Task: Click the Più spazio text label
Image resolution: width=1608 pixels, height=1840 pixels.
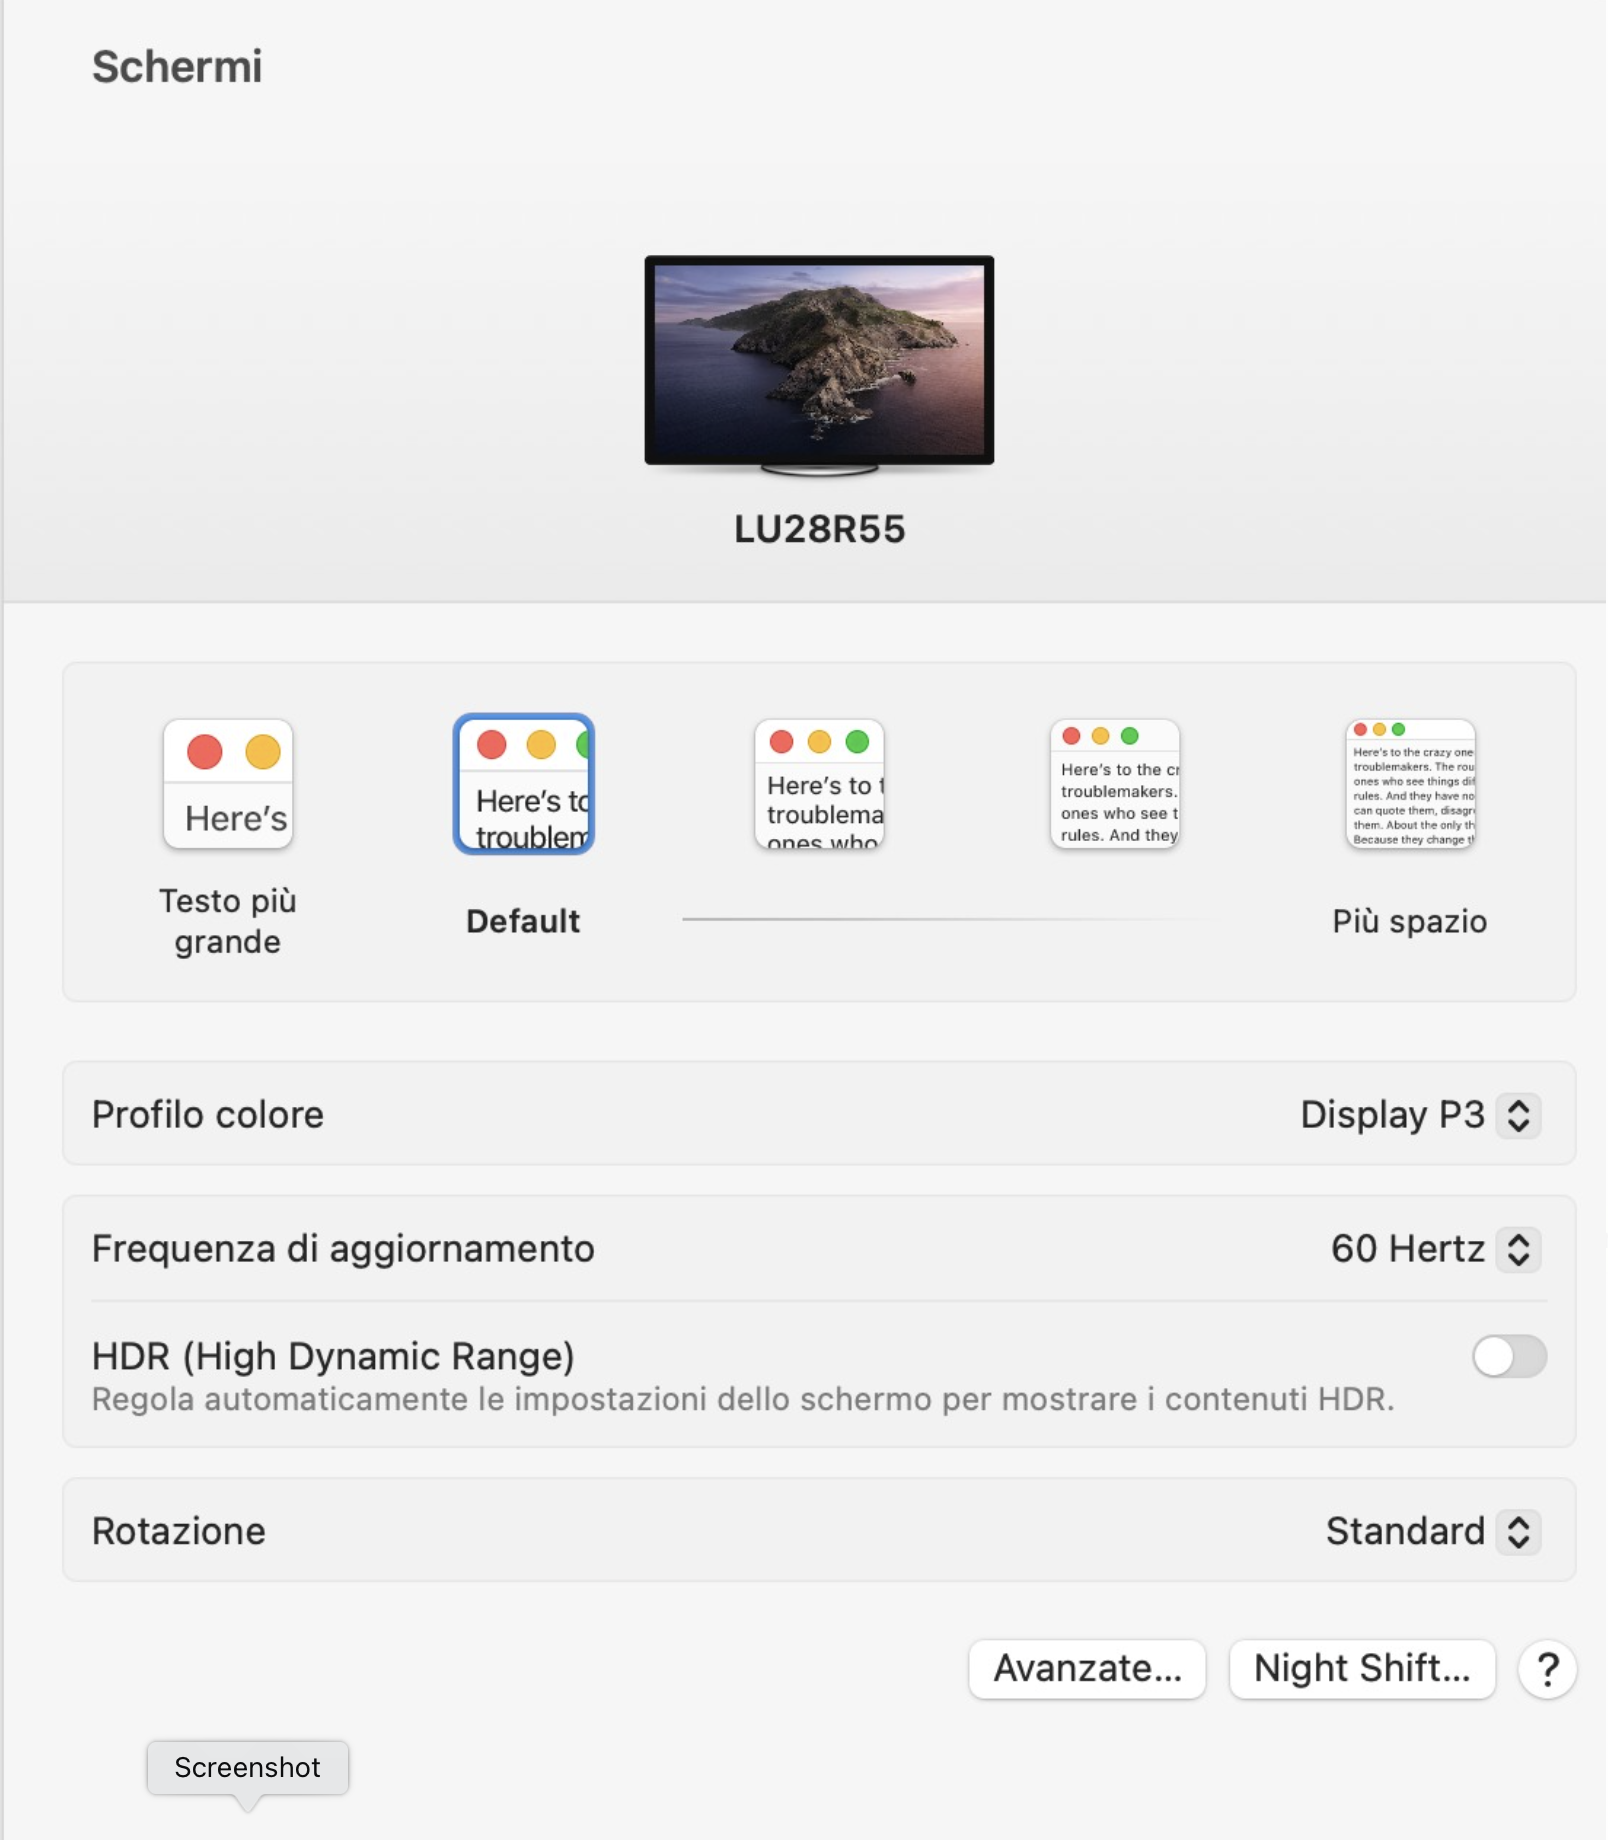Action: 1410,921
